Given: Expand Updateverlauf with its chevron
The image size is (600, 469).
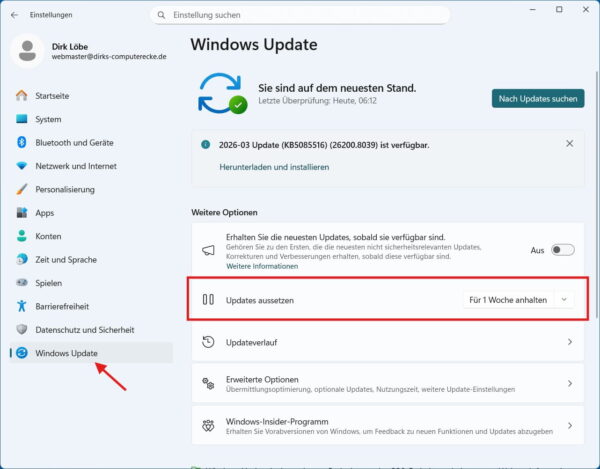Looking at the screenshot, I should pos(570,342).
